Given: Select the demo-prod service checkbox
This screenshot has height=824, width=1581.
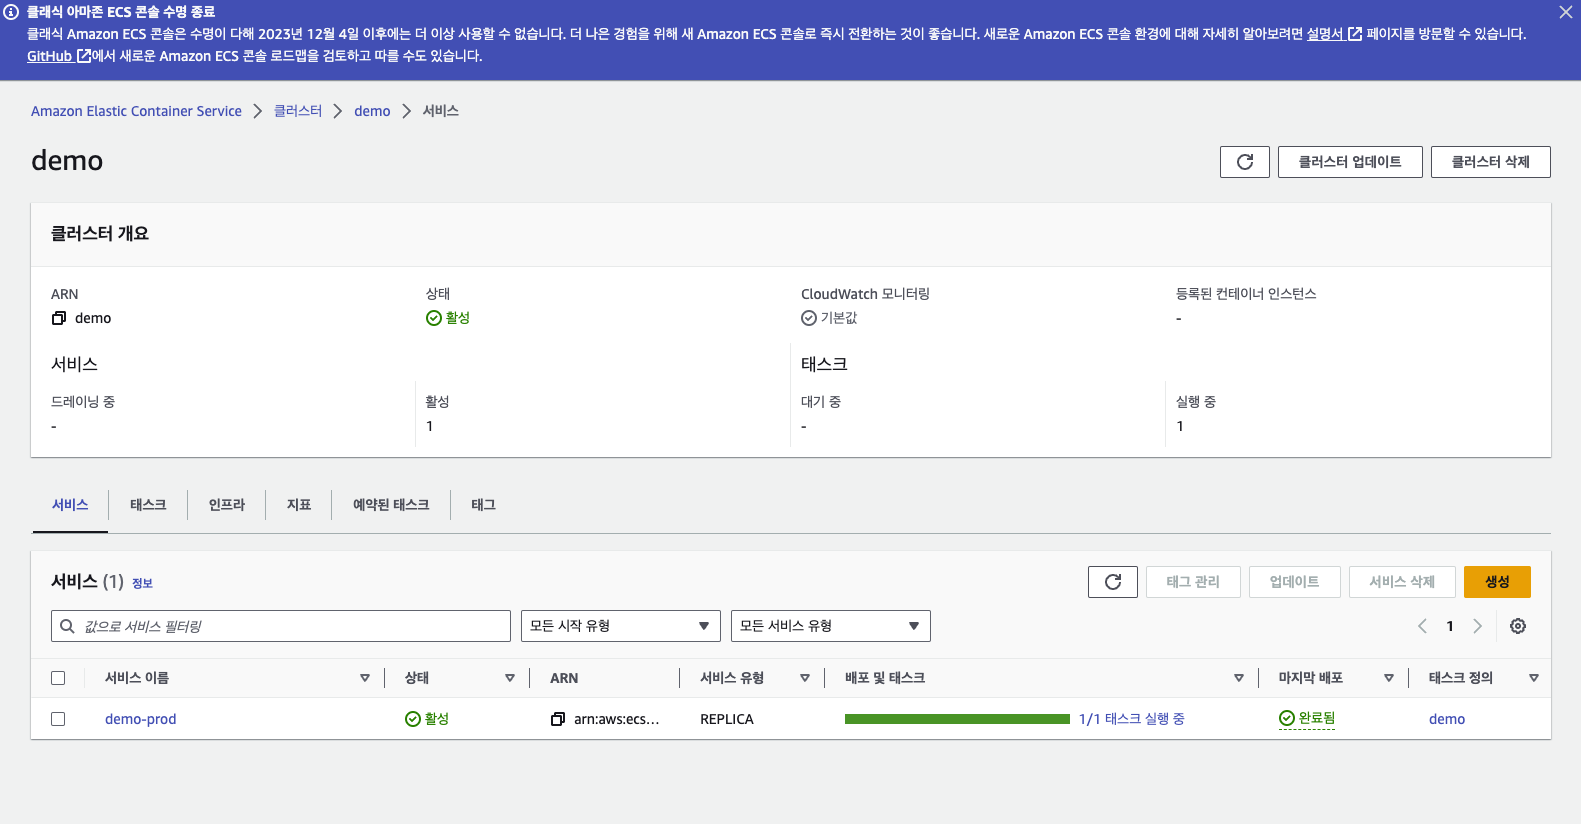Looking at the screenshot, I should 58,719.
